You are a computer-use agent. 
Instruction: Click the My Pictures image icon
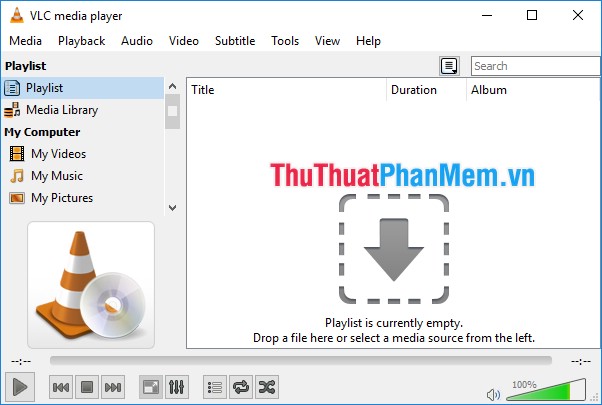[17, 198]
